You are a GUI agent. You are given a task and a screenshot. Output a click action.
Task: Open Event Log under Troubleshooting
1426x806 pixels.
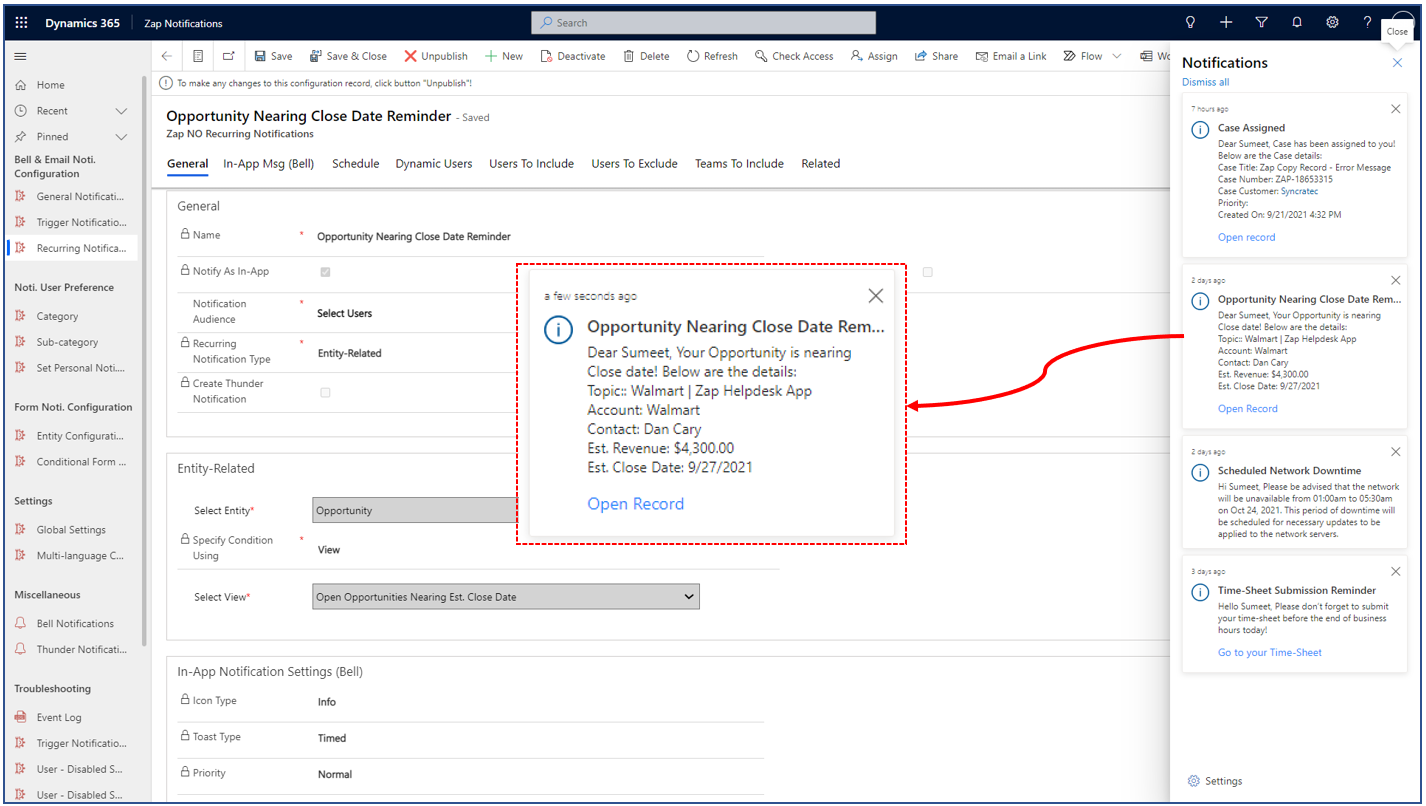coord(59,718)
